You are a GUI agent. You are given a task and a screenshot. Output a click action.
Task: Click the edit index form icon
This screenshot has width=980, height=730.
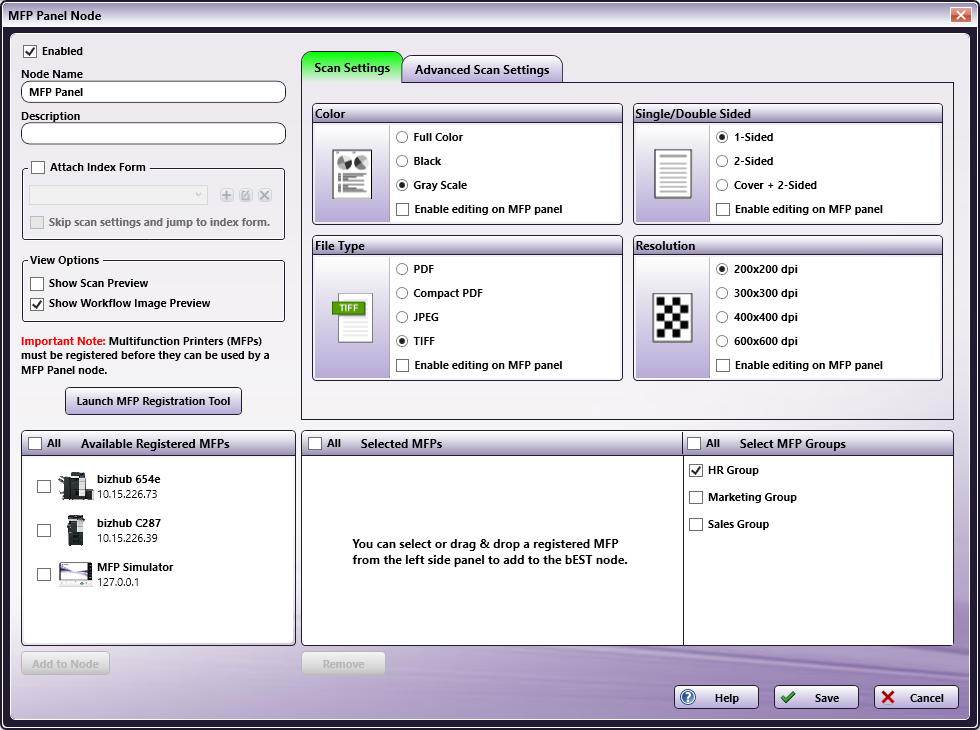[x=246, y=196]
